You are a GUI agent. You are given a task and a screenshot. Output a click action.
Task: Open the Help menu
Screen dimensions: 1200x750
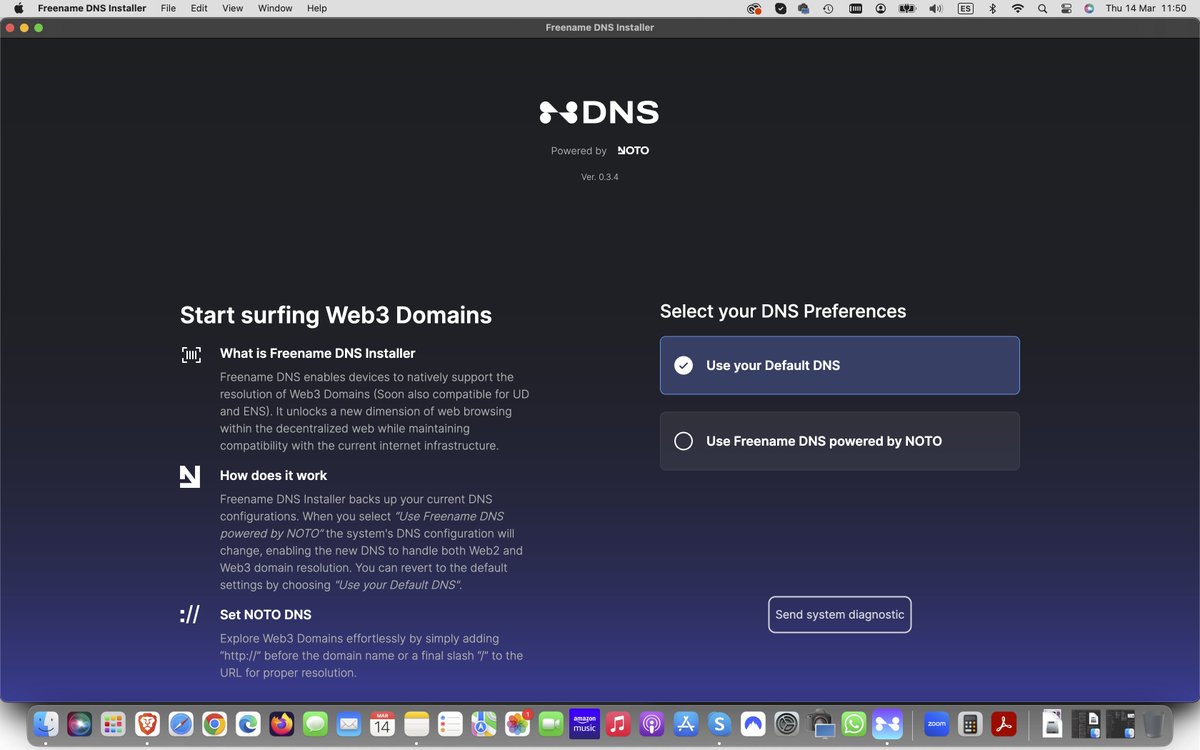(317, 8)
